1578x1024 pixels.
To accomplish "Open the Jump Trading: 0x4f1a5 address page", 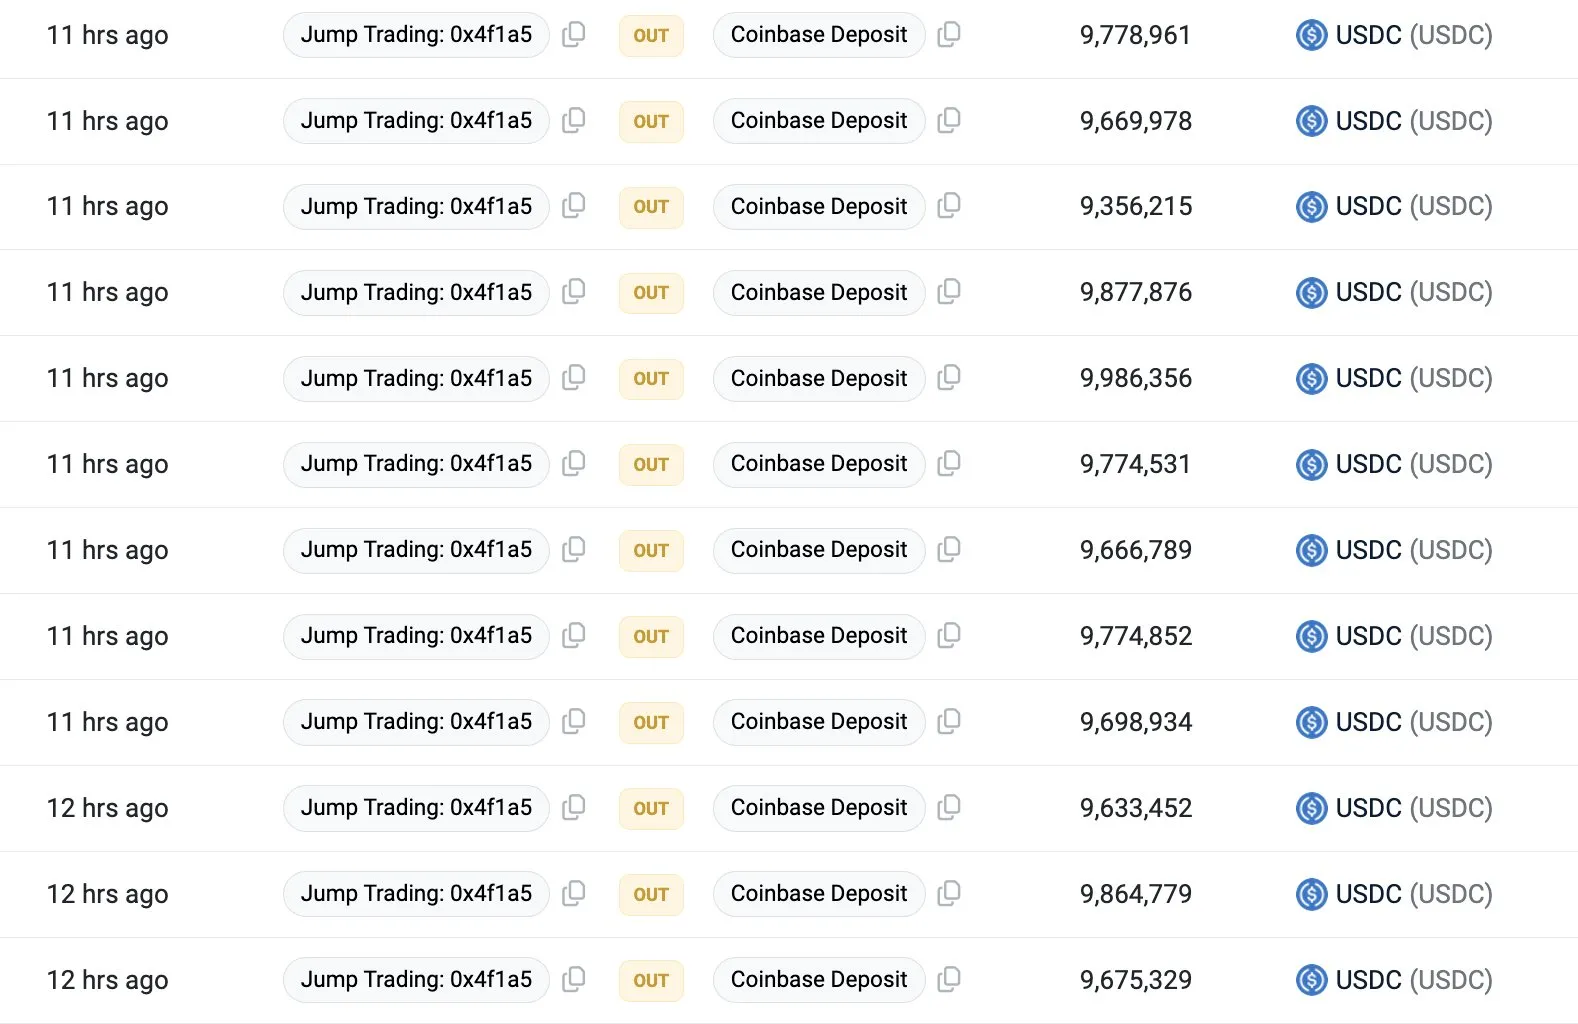I will point(416,34).
